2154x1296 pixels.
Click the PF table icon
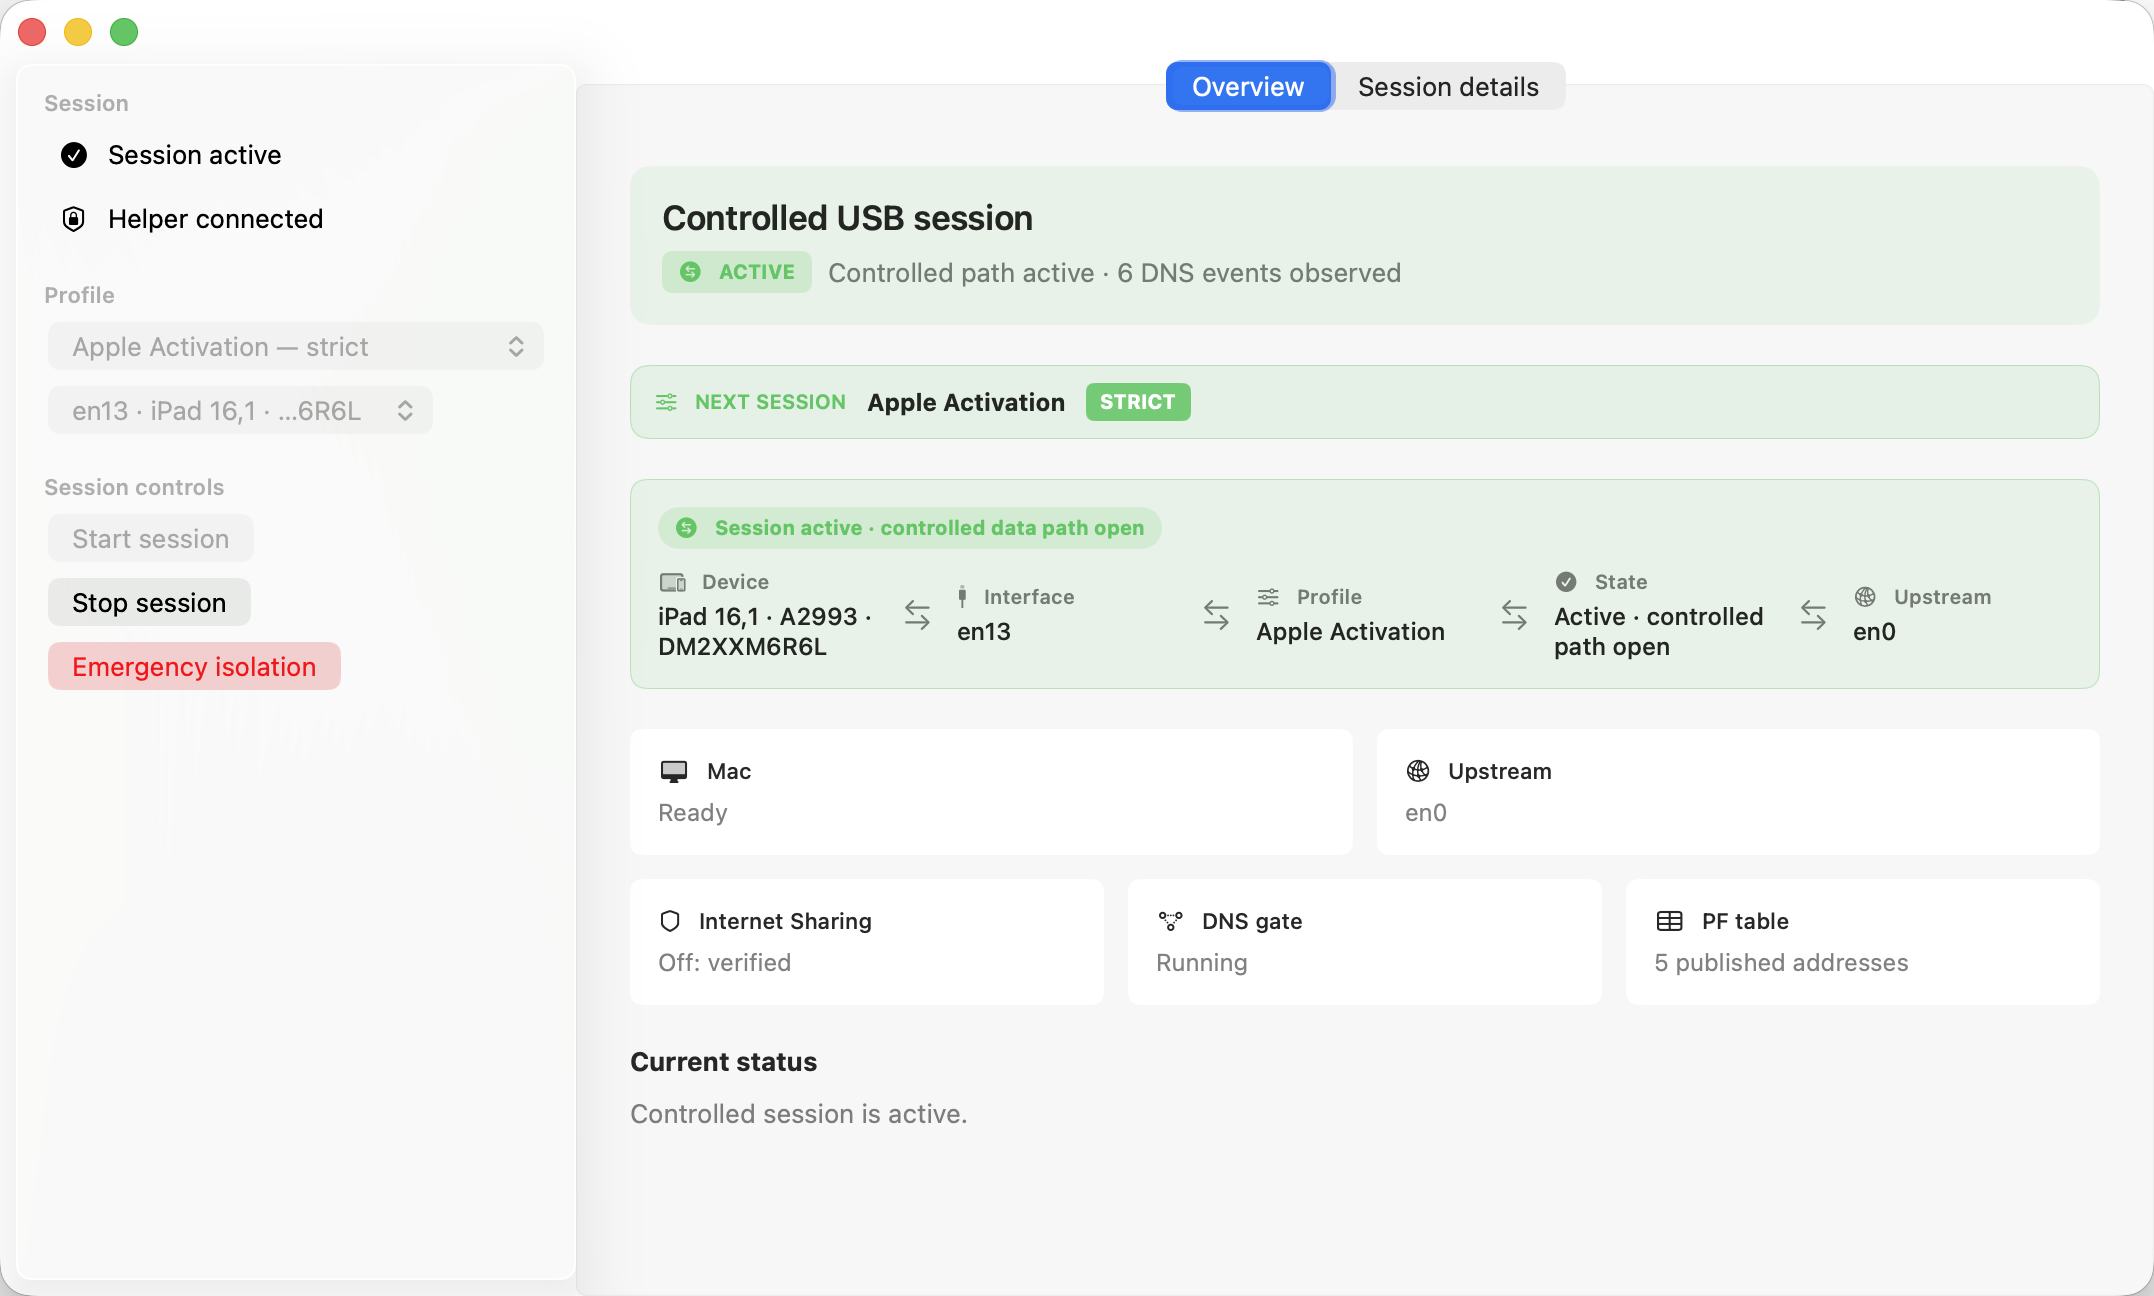coord(1669,921)
